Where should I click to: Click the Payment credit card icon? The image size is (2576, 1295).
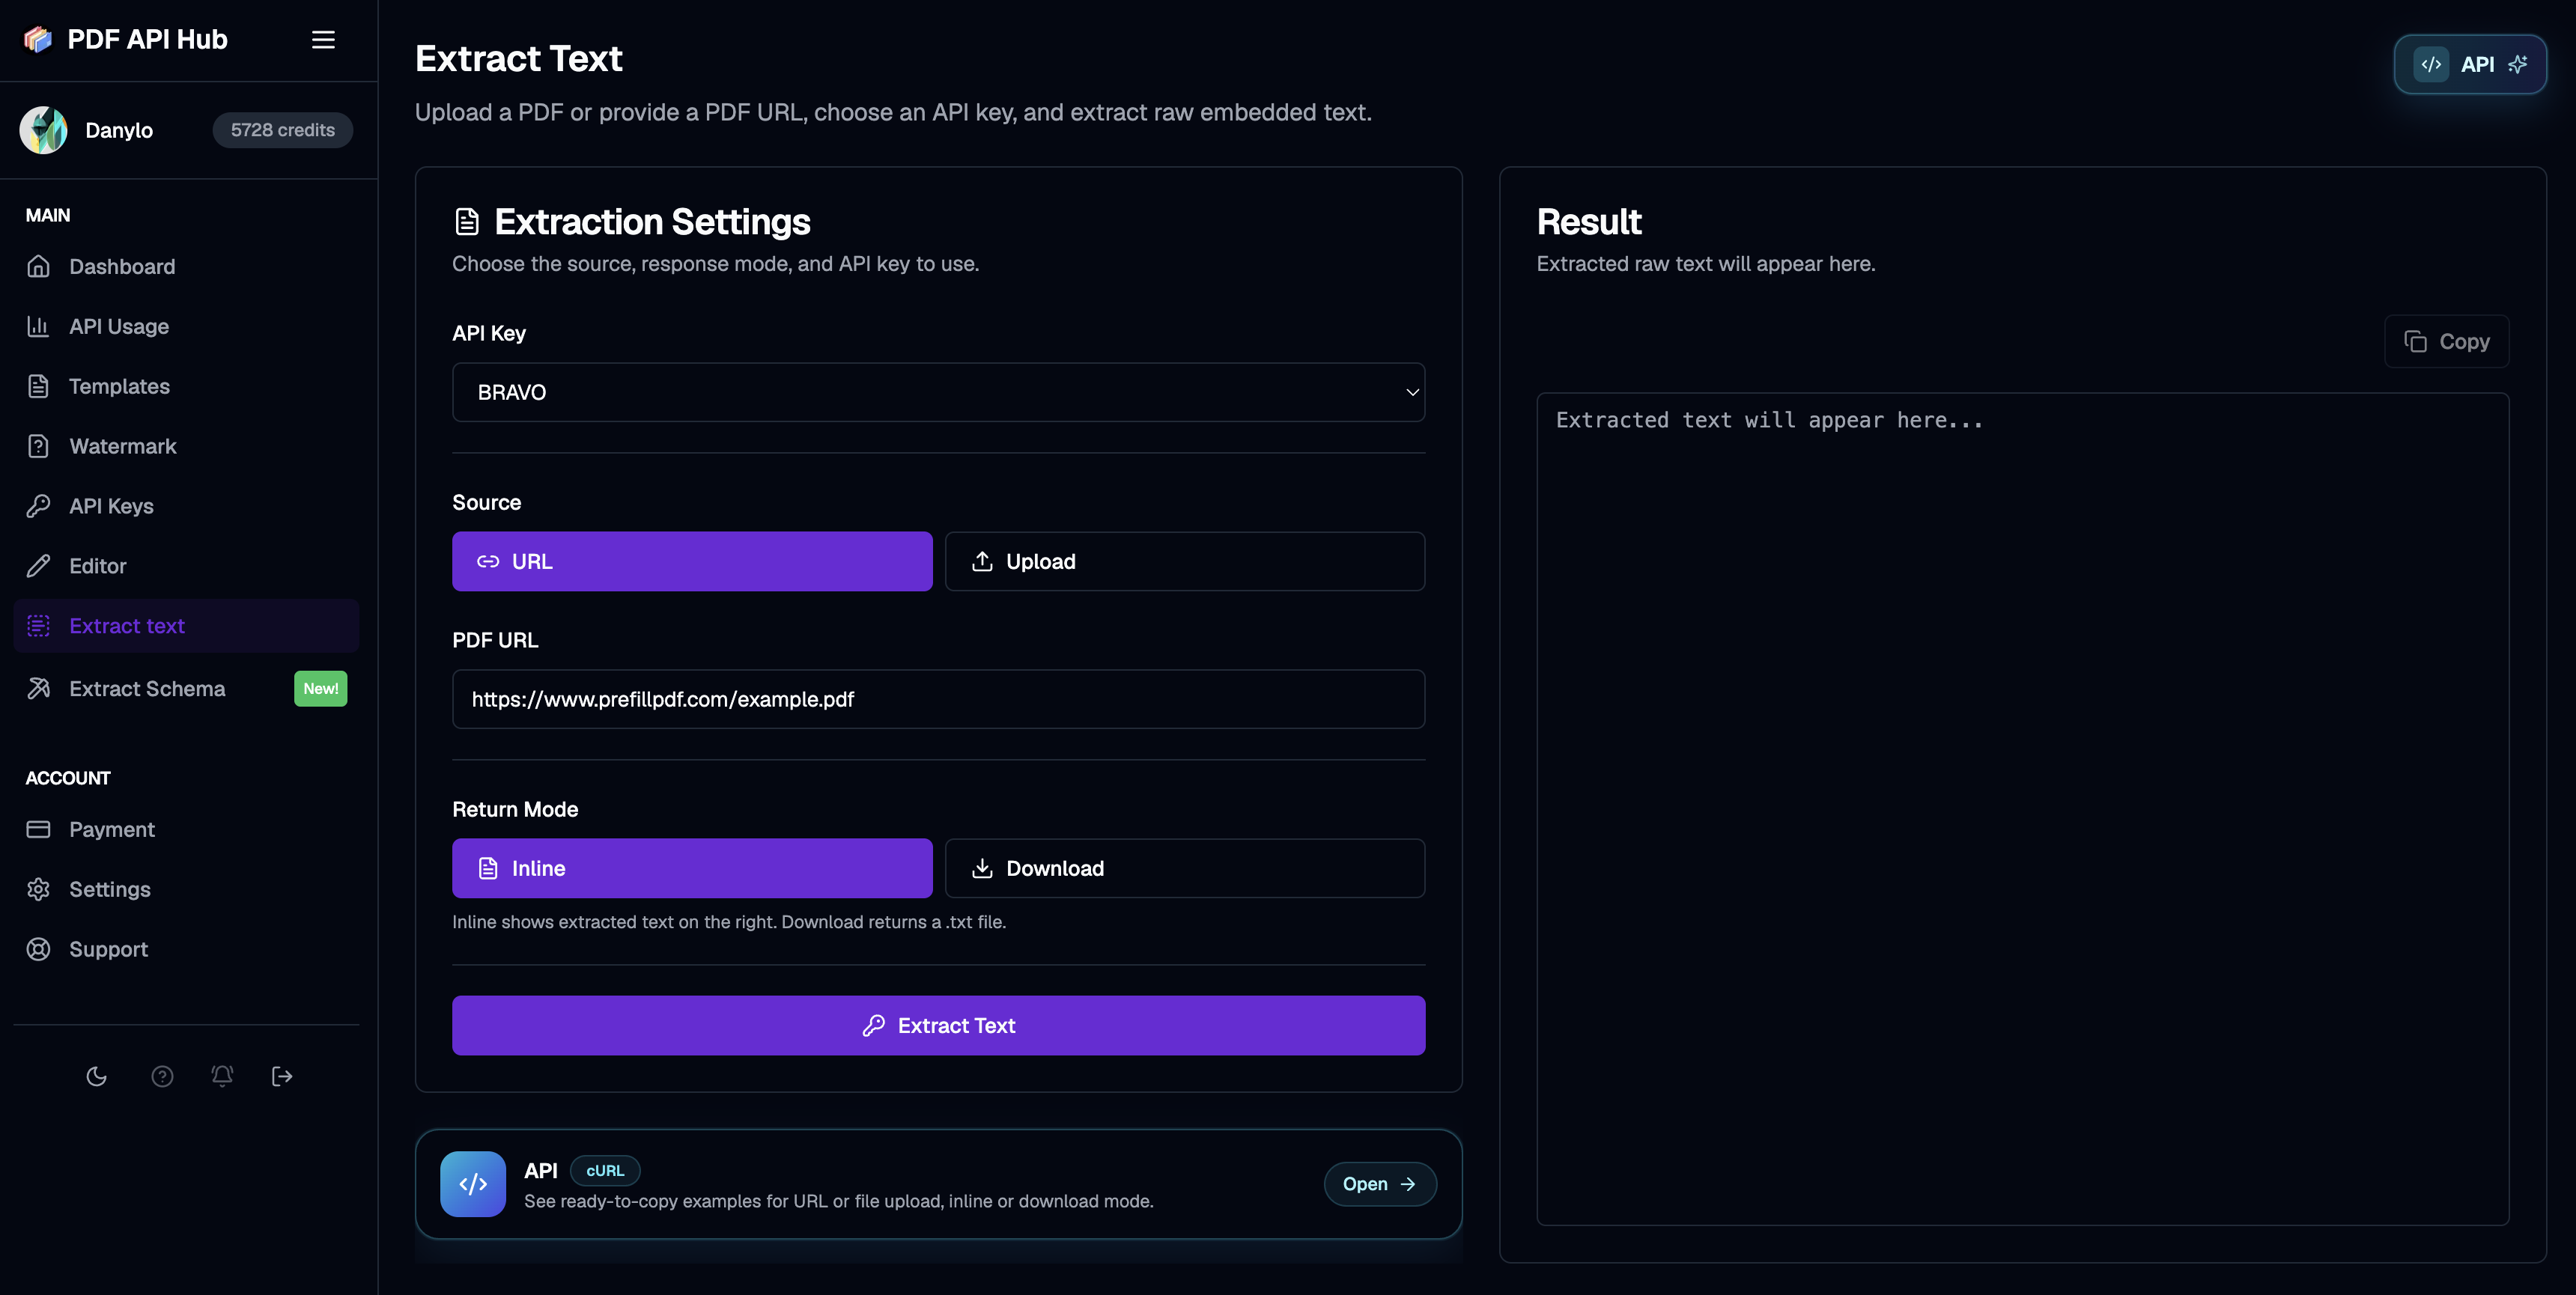coord(38,829)
